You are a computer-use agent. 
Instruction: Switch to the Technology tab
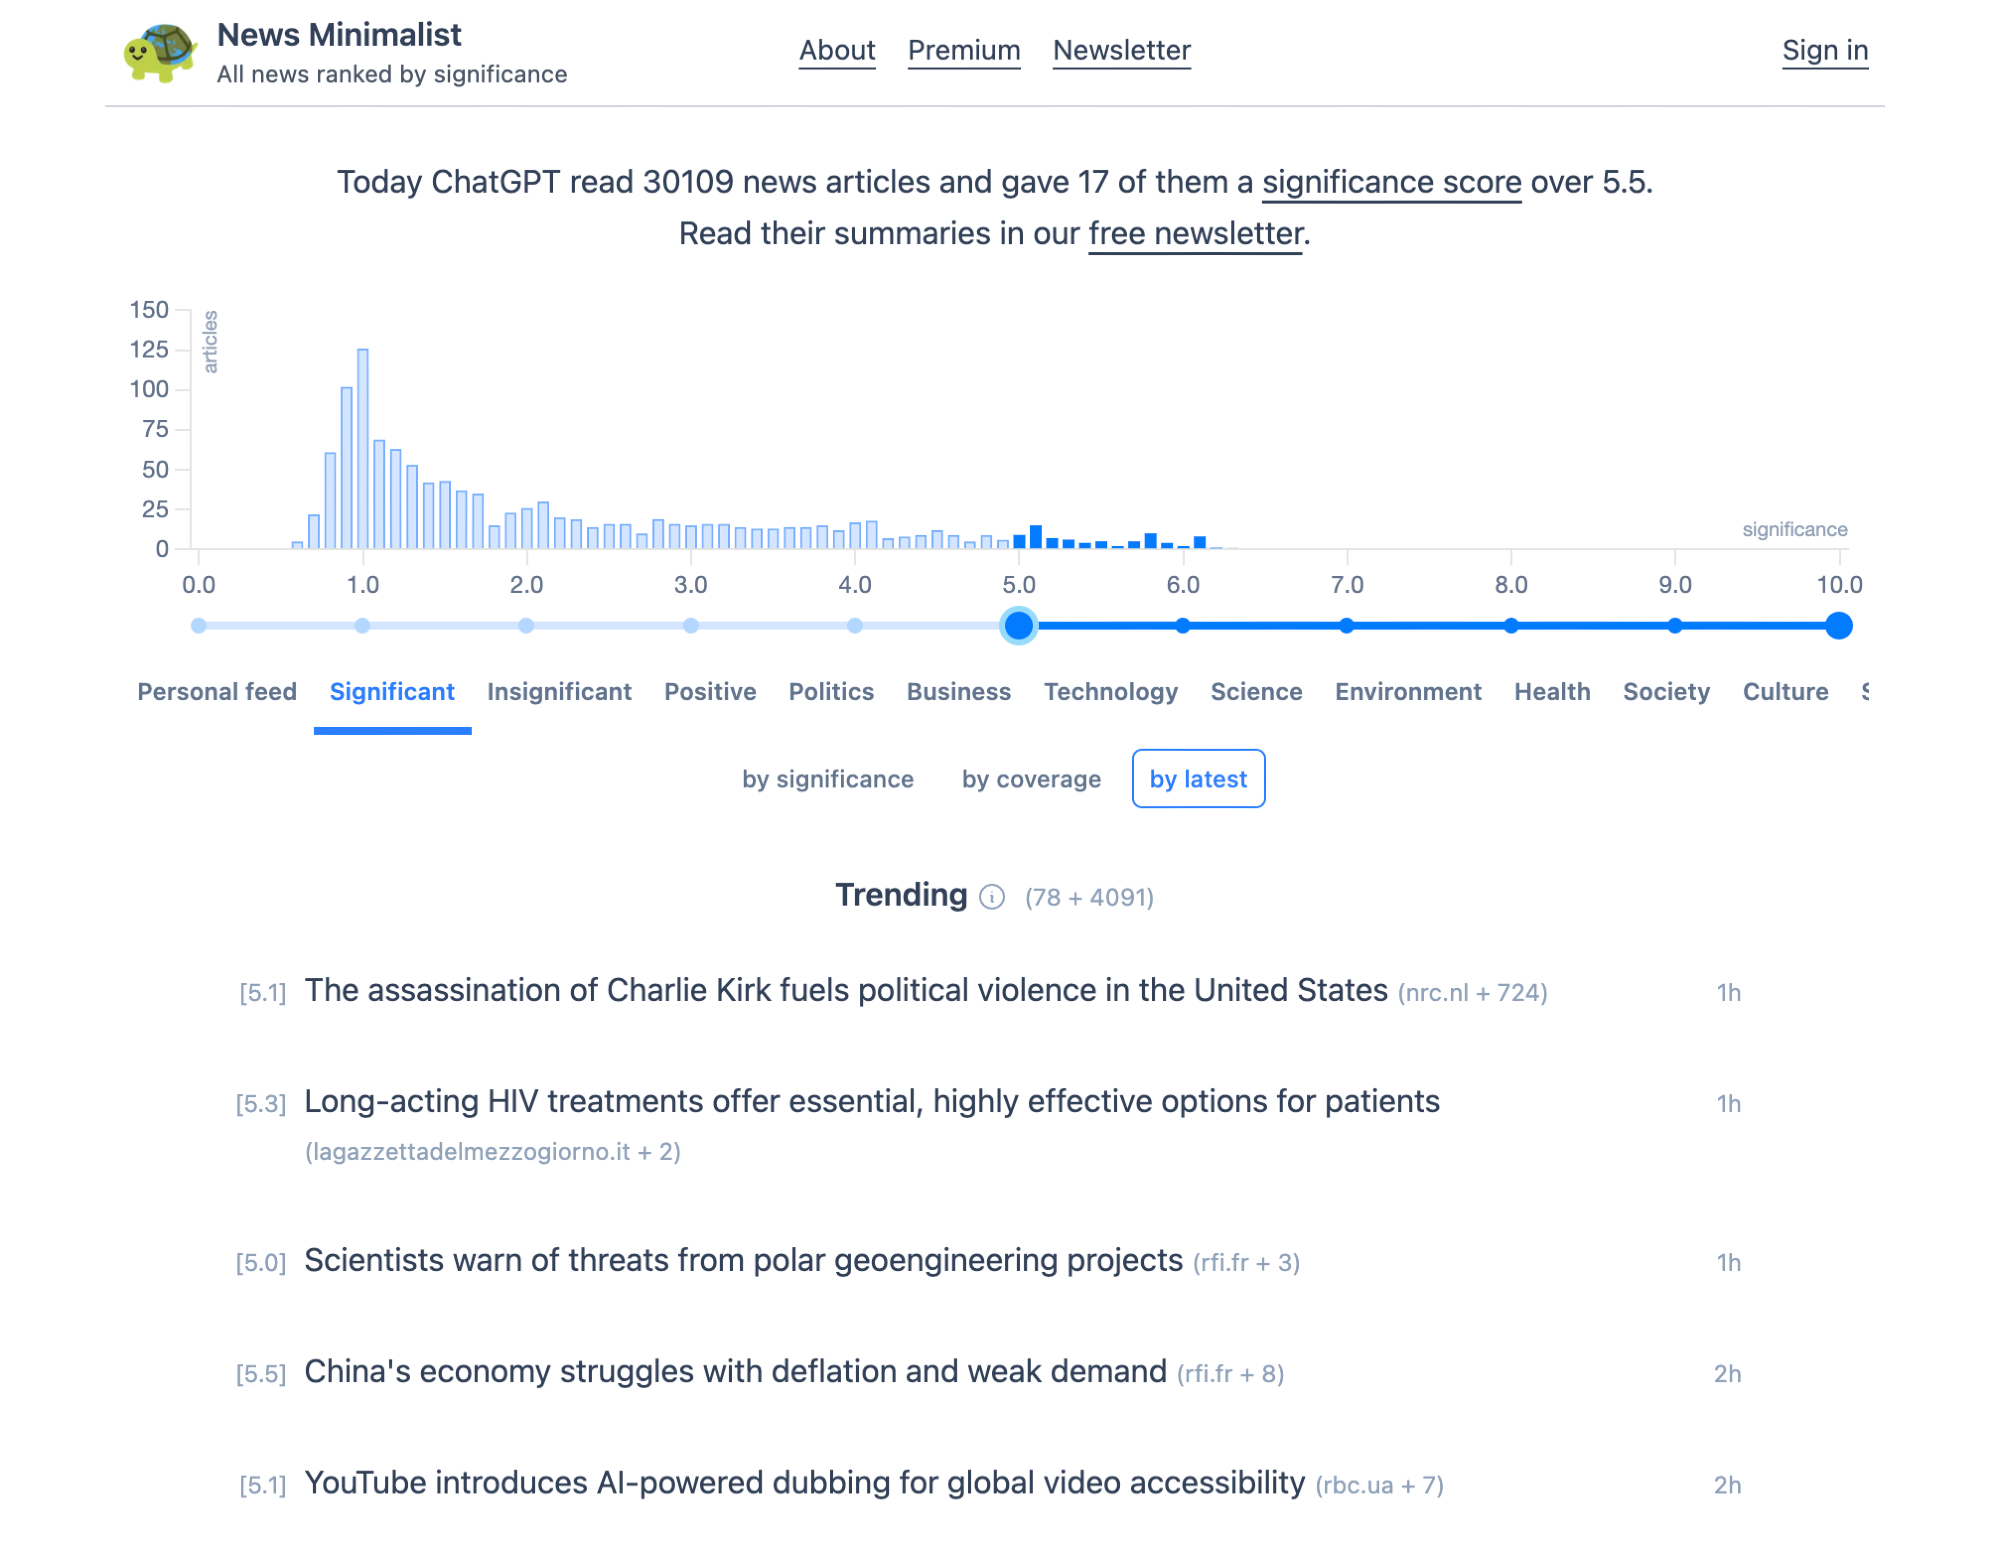[1110, 691]
